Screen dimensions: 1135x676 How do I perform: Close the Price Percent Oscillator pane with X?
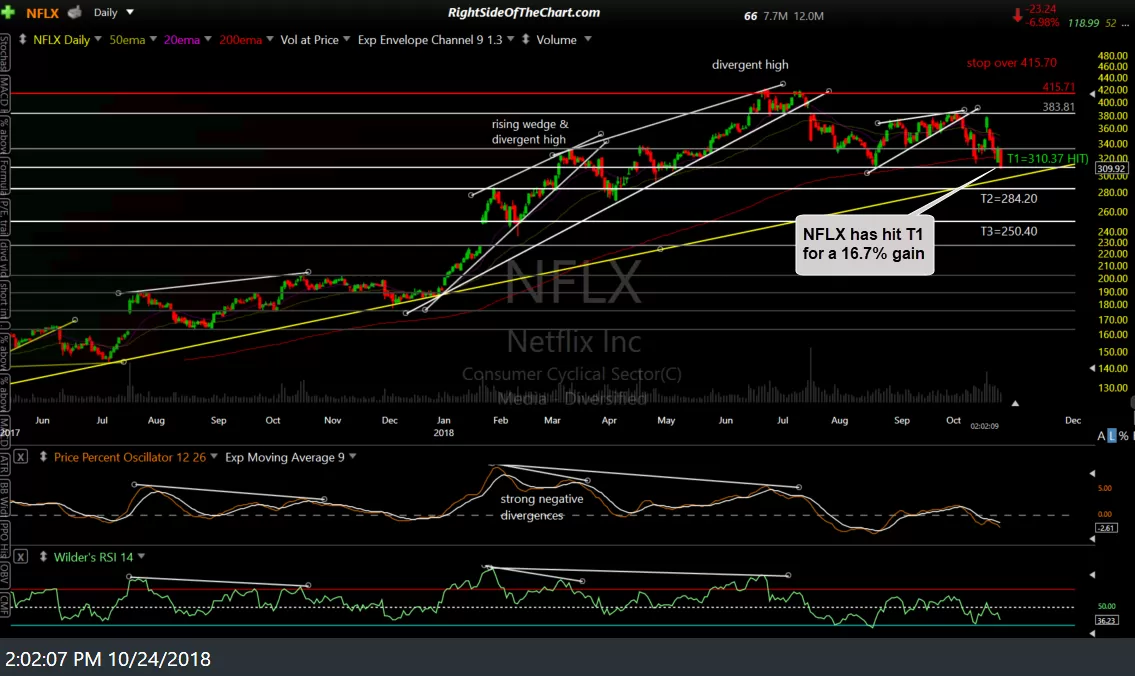click(x=21, y=457)
